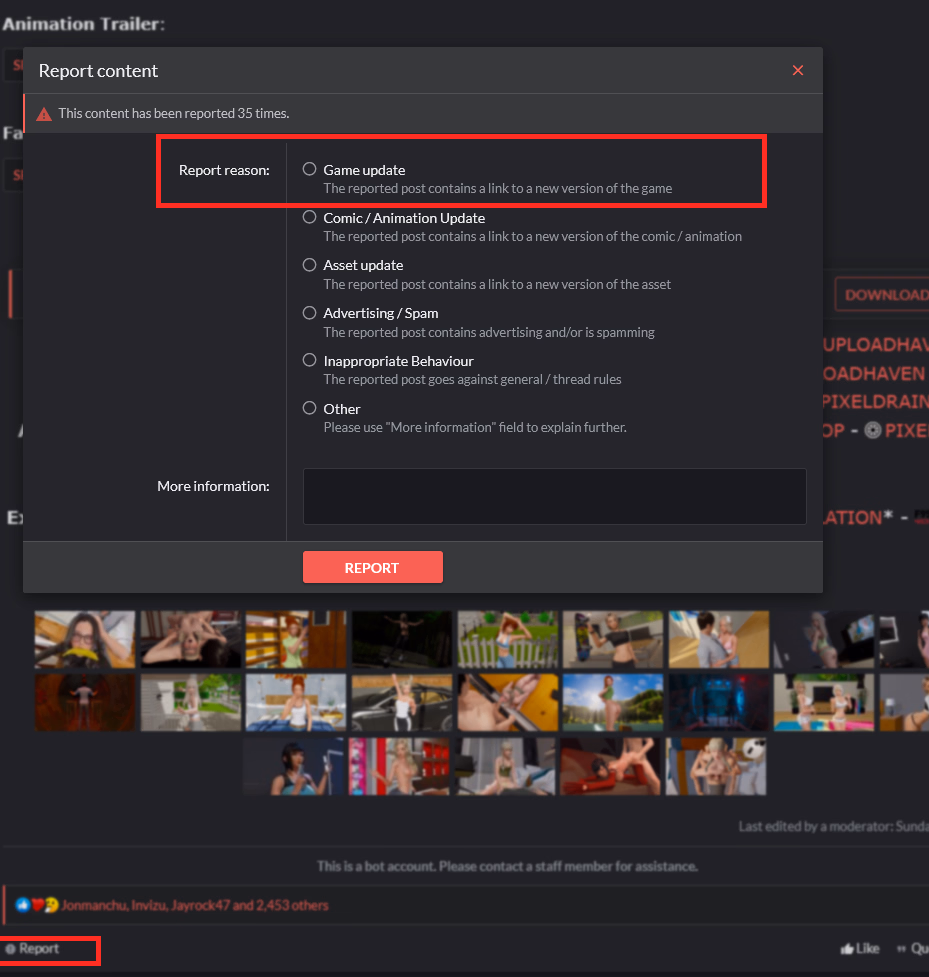929x977 pixels.
Task: Open the red cave thumbnail
Action: (x=85, y=702)
